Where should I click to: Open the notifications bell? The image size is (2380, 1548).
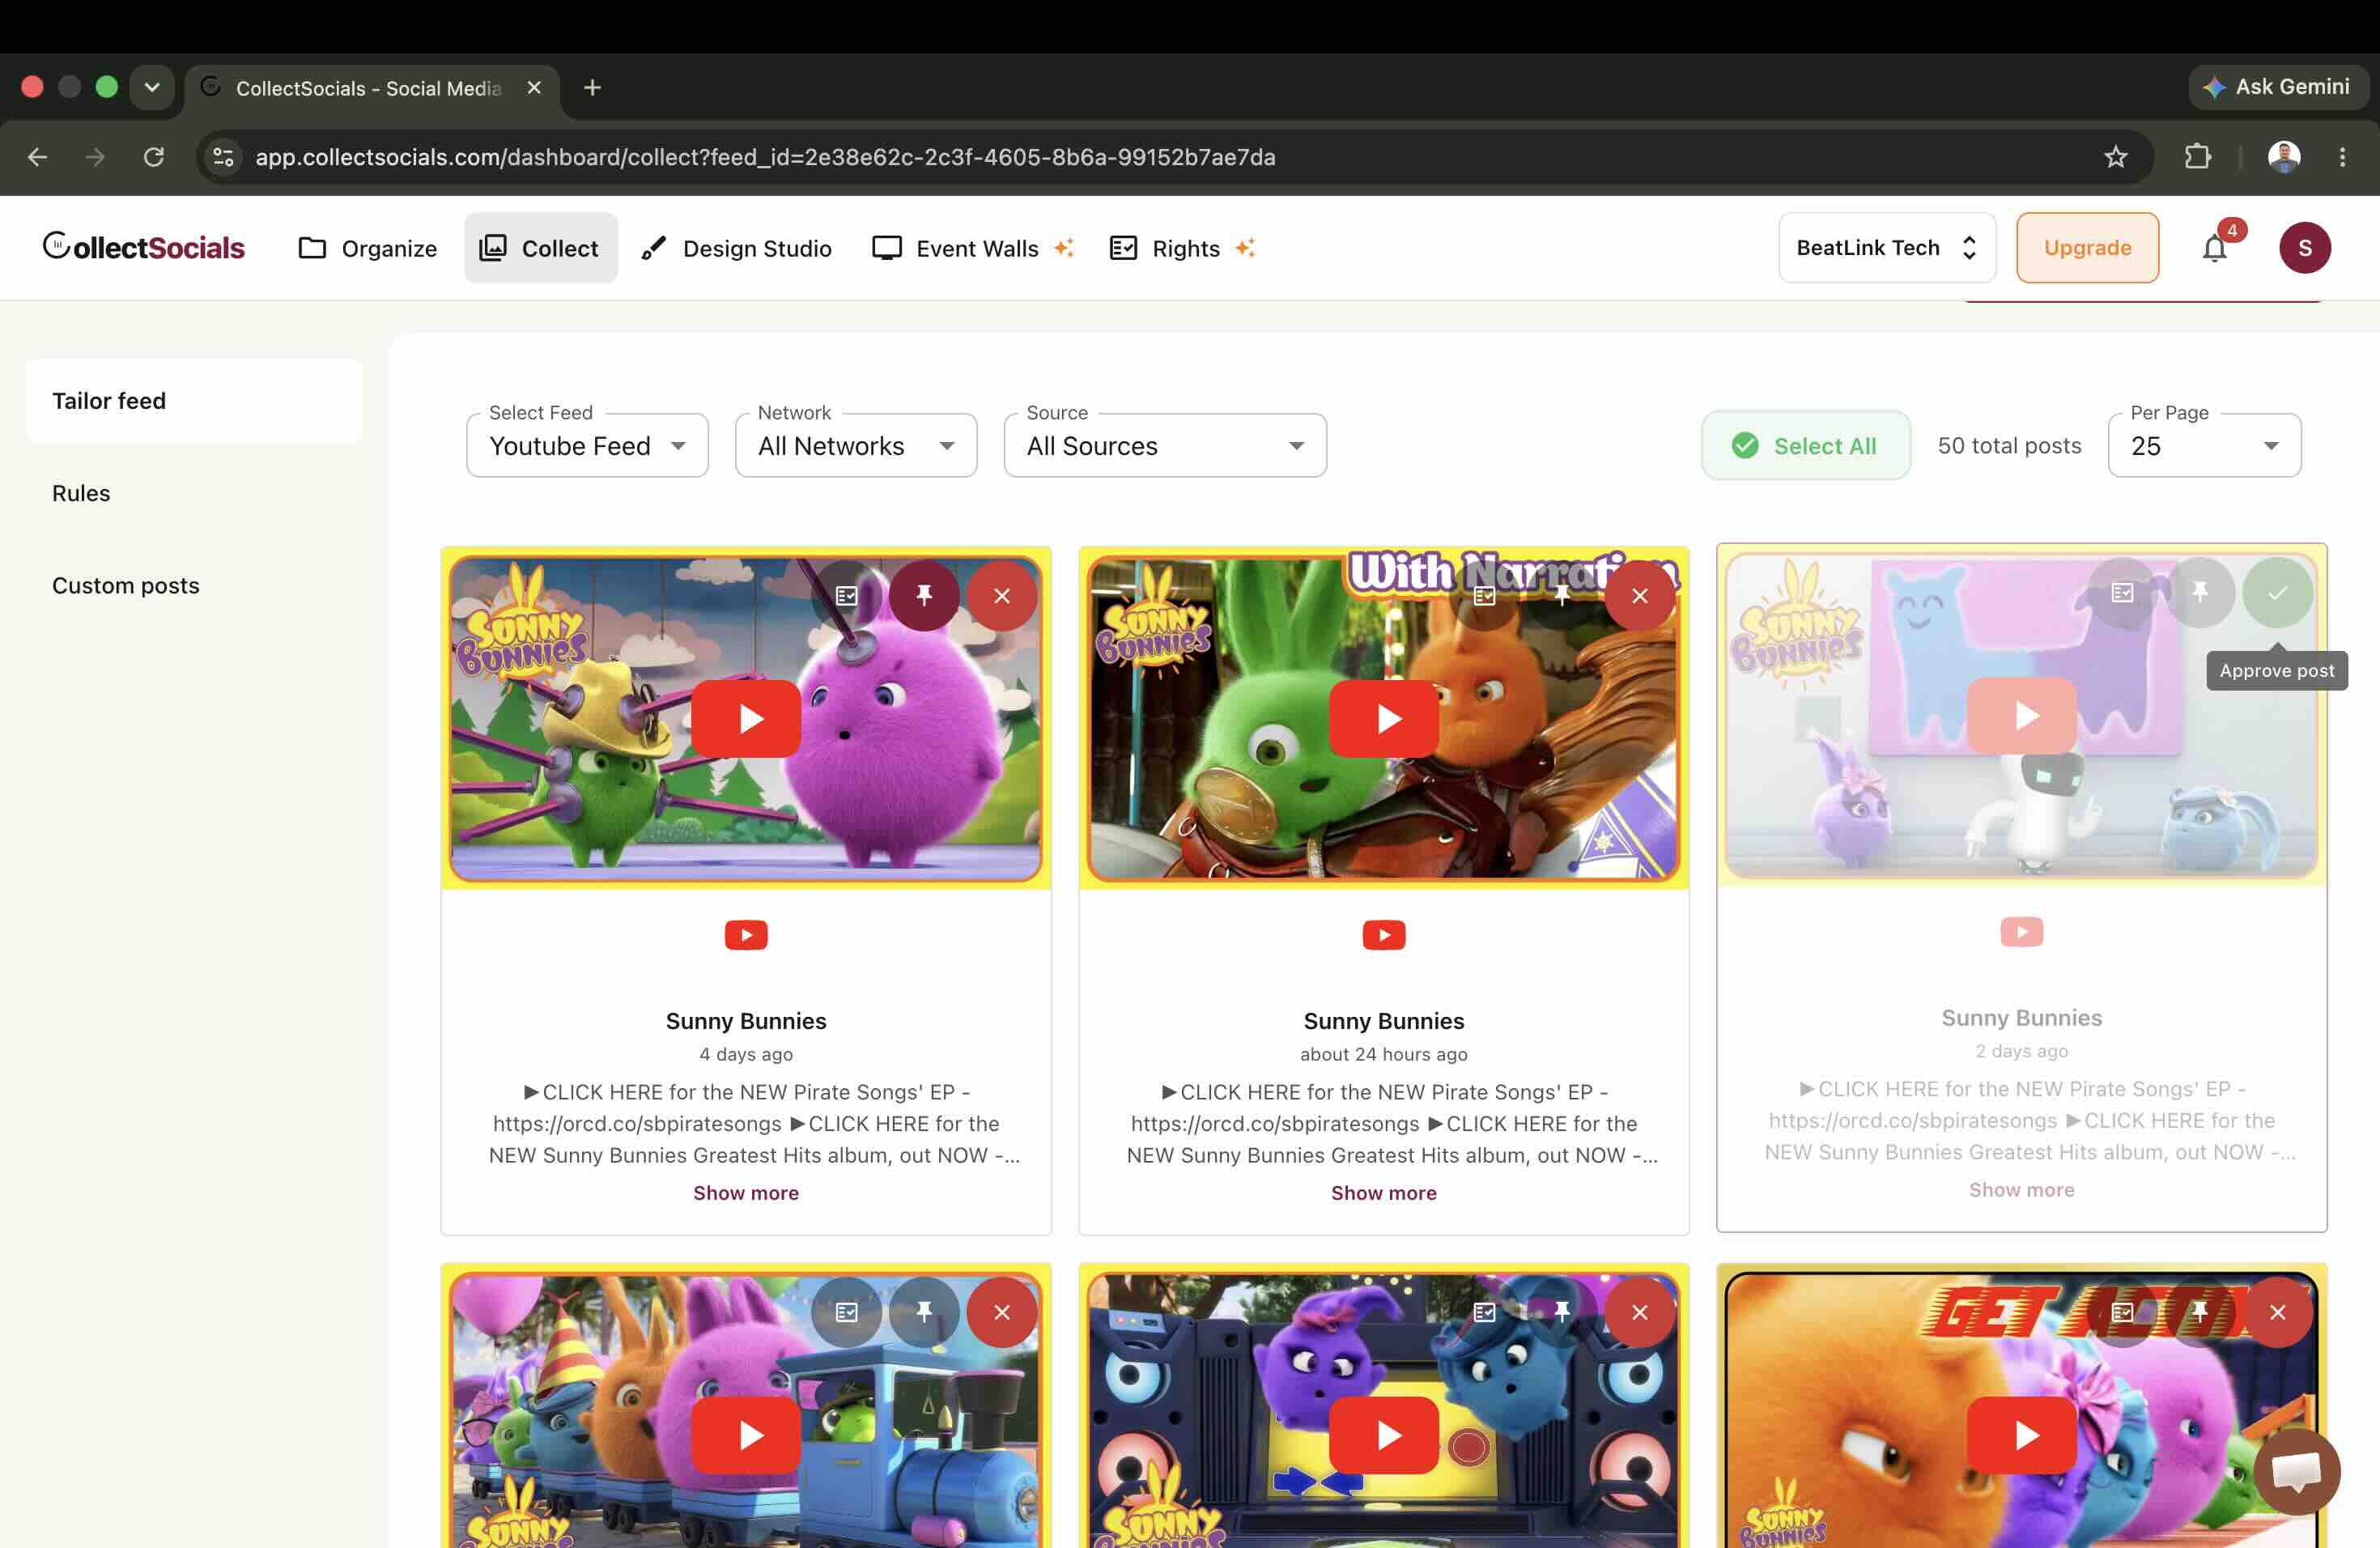pyautogui.click(x=2215, y=248)
